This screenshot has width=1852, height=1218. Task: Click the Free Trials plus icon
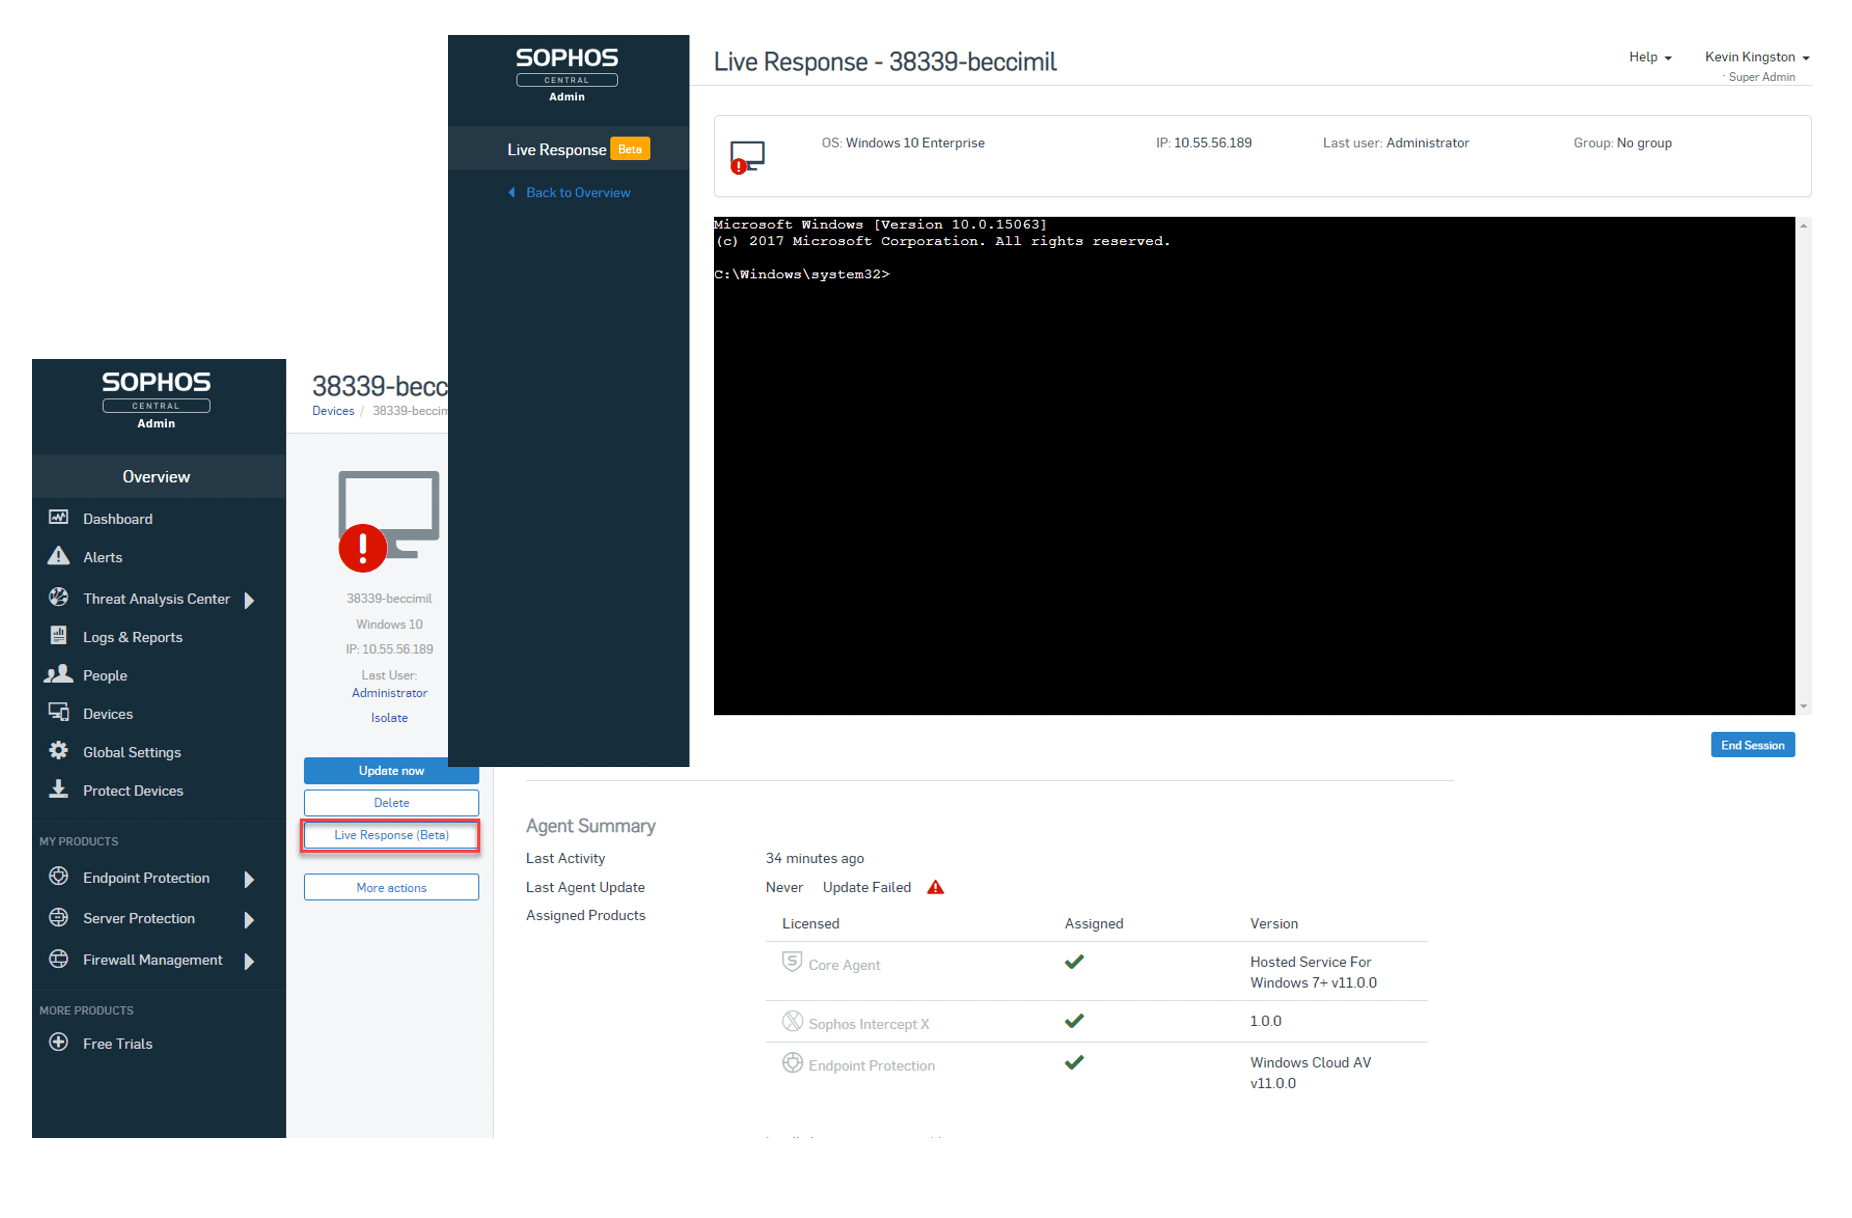tap(59, 1042)
